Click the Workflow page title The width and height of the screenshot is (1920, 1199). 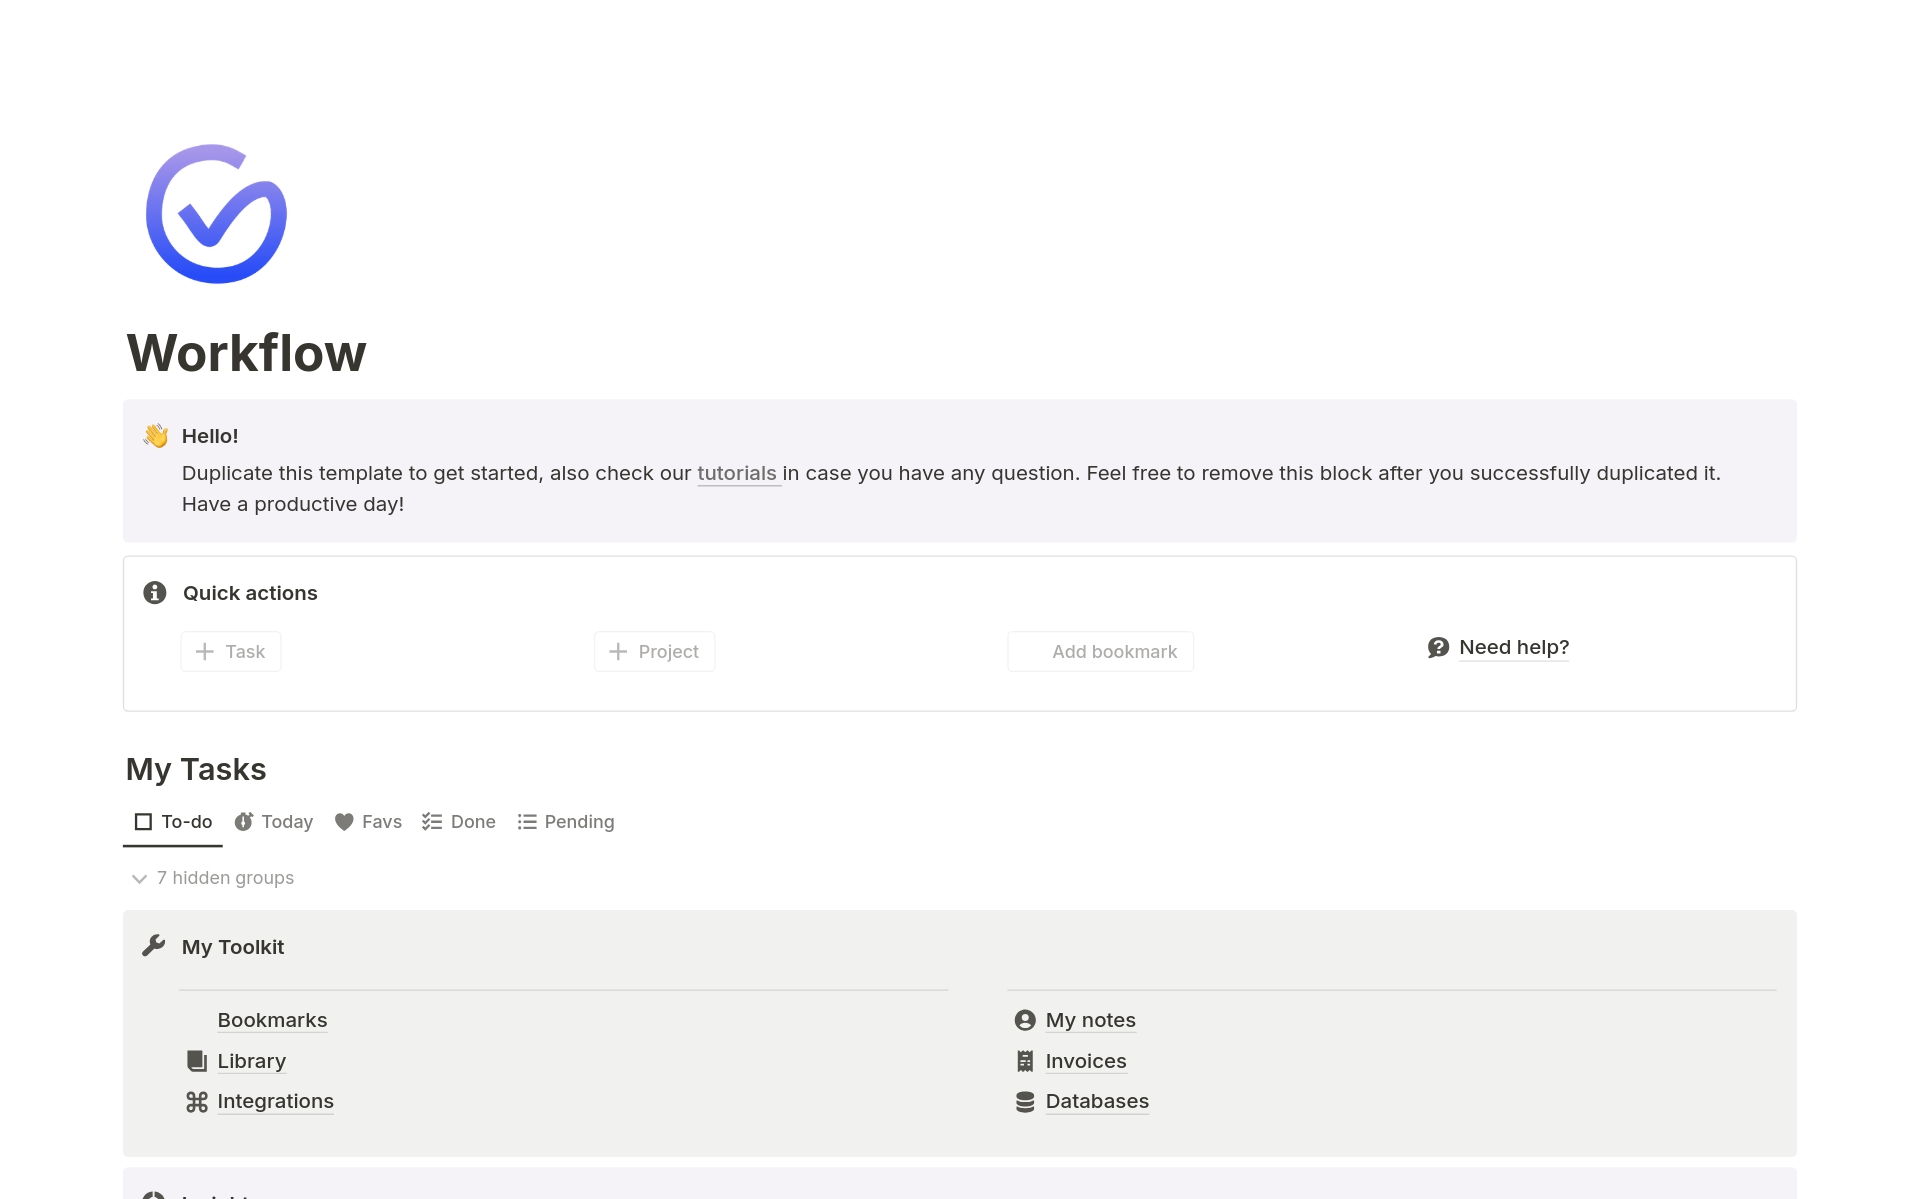(247, 353)
